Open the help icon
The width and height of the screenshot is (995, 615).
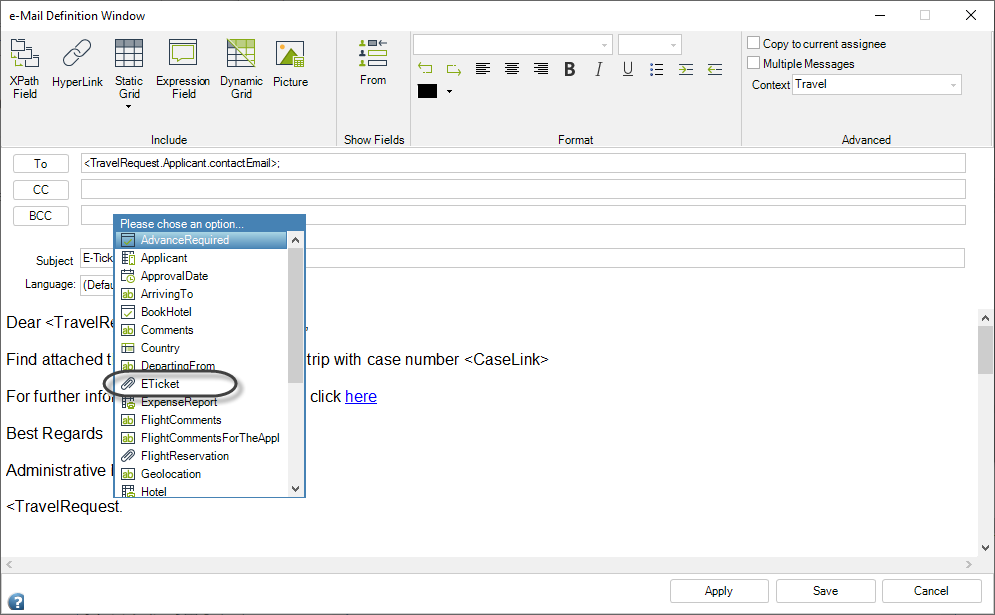tap(16, 601)
